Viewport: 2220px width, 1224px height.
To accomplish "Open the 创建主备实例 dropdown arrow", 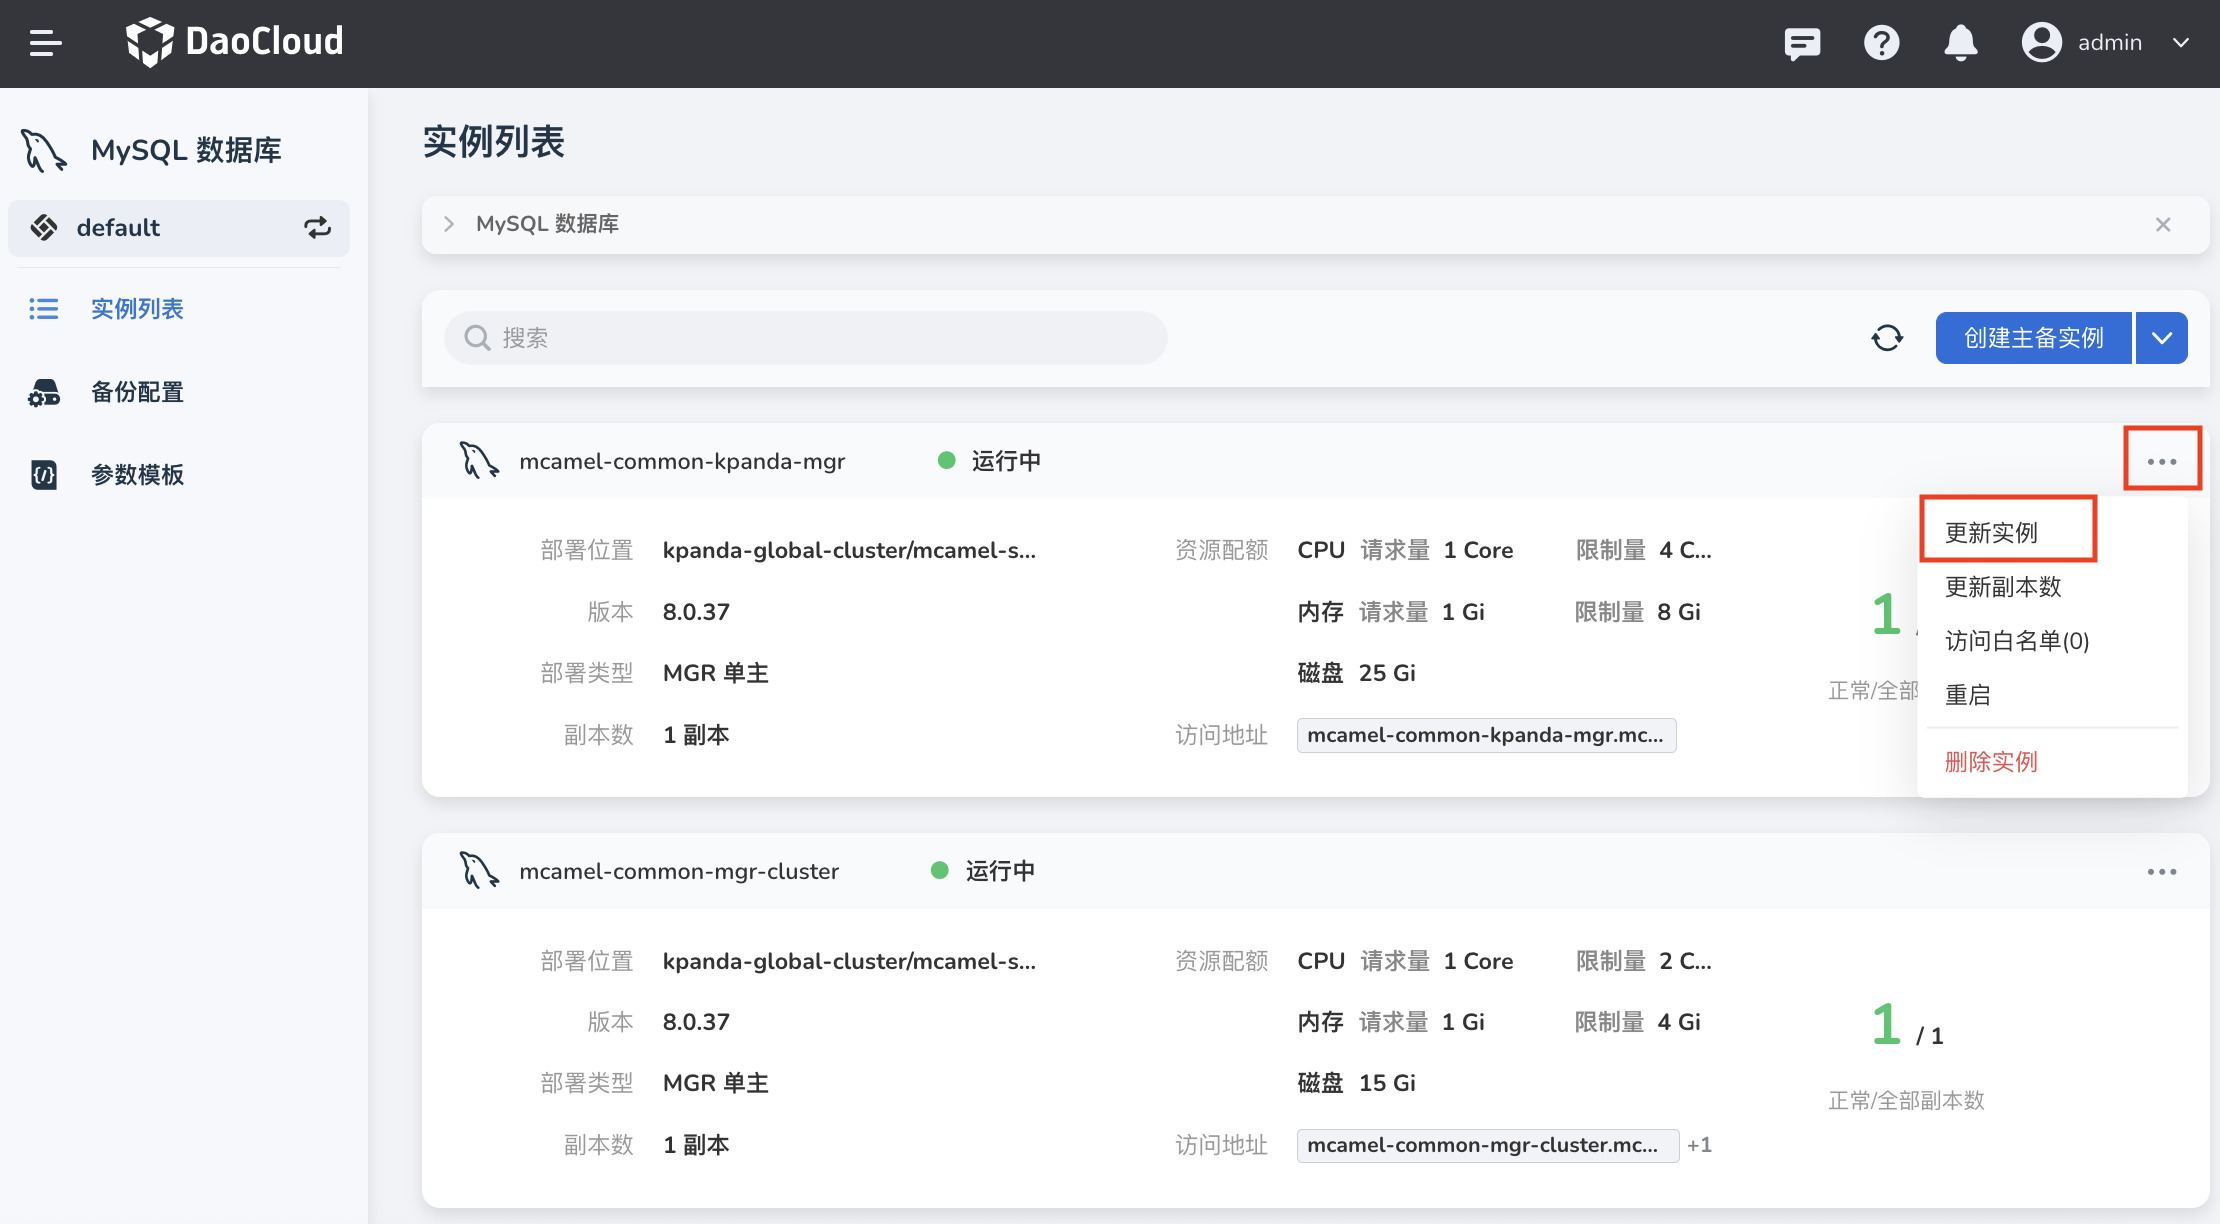I will (2162, 338).
